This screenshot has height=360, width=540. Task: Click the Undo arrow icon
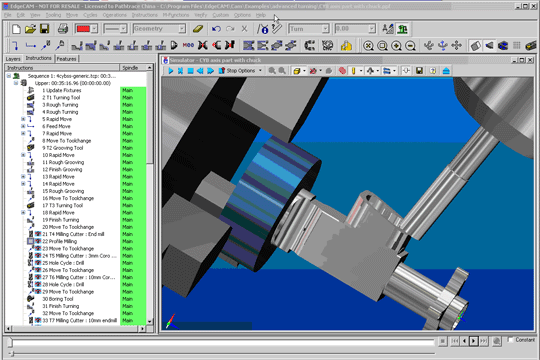pos(216,29)
